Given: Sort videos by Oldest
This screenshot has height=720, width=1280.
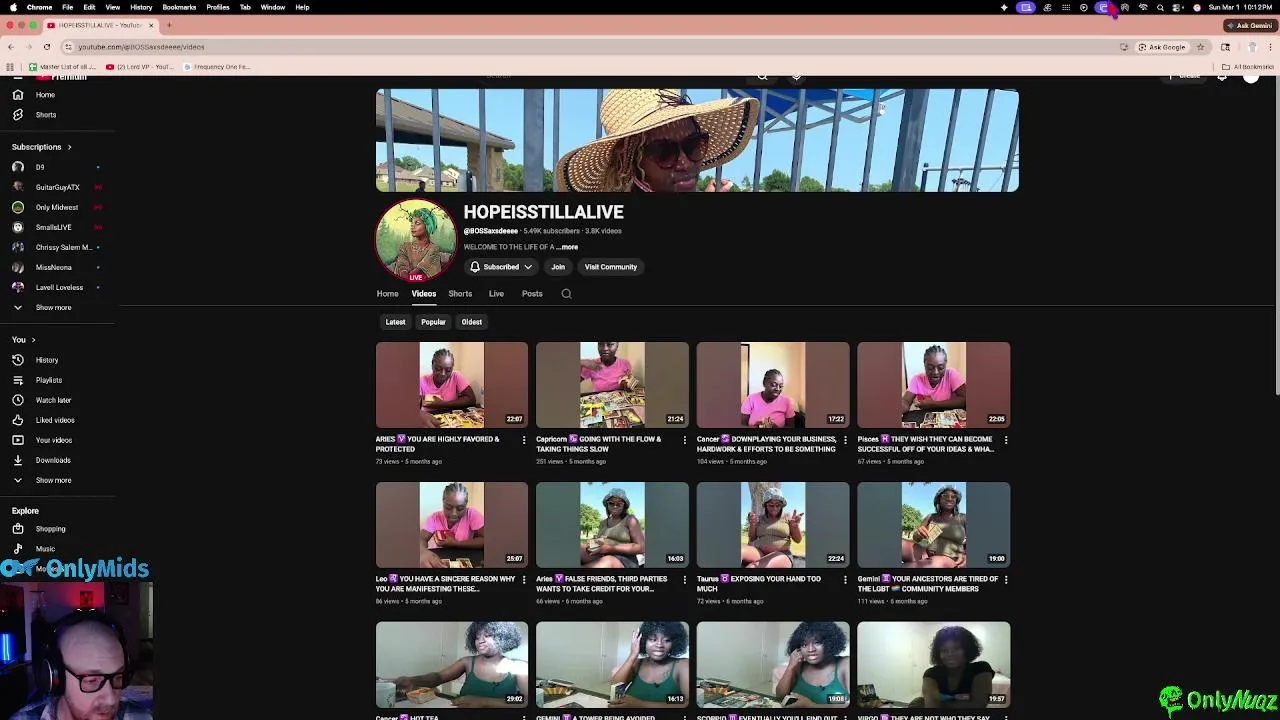Looking at the screenshot, I should point(471,322).
